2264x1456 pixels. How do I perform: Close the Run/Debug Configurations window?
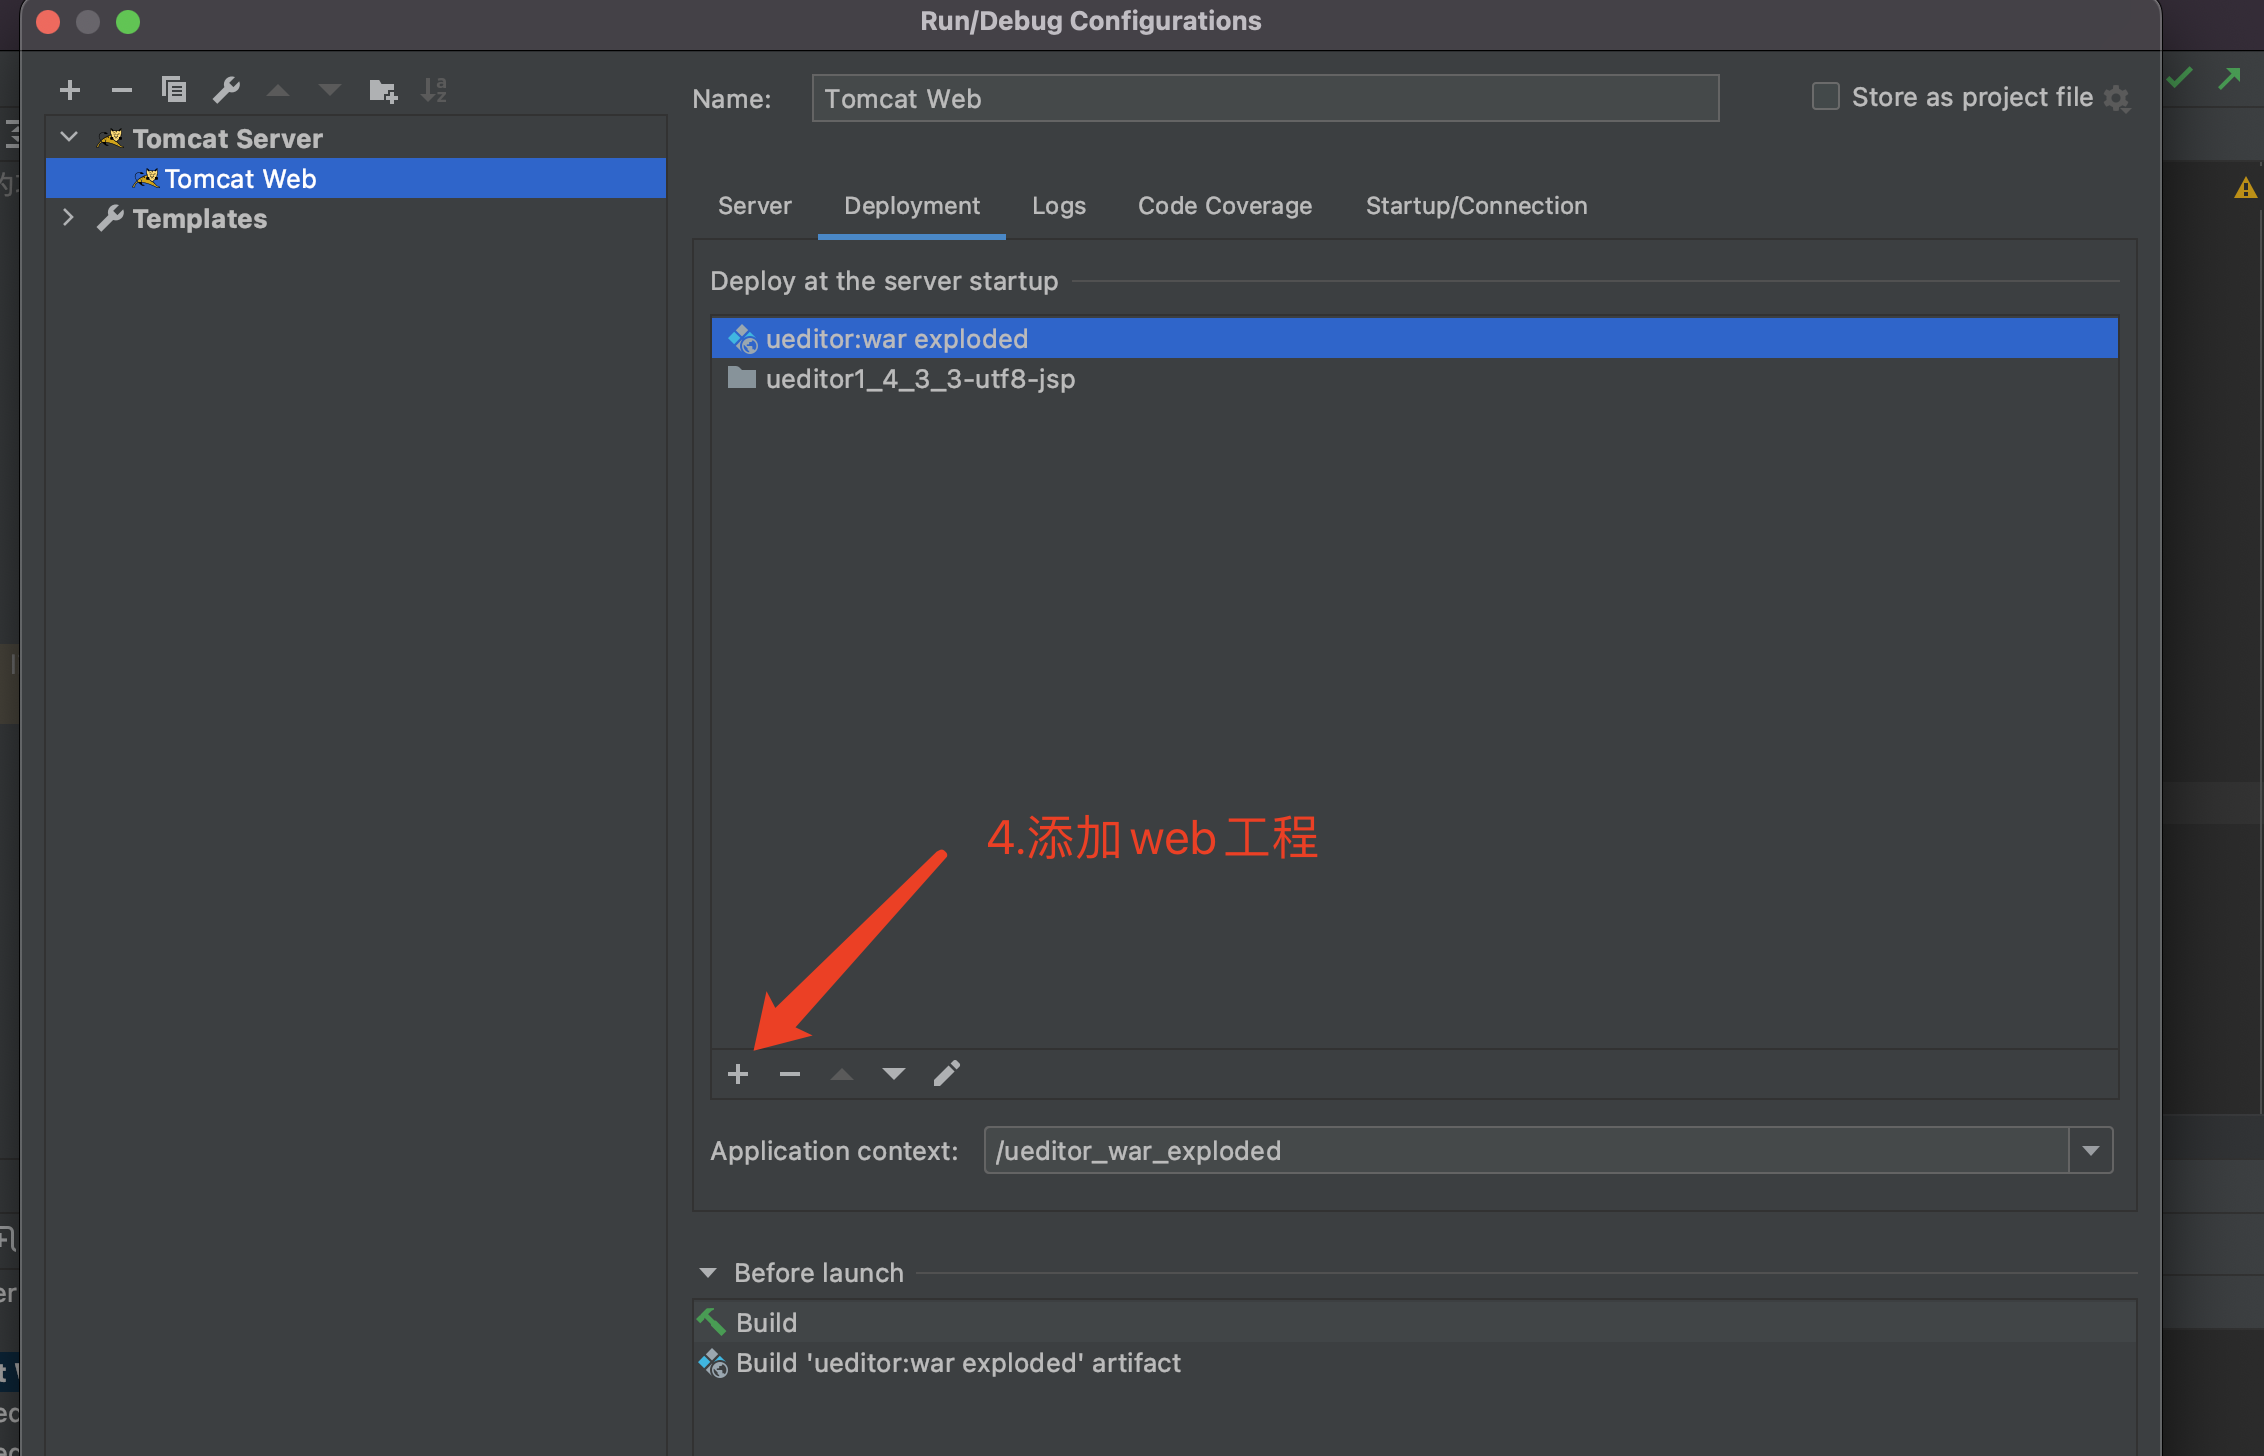coord(48,22)
